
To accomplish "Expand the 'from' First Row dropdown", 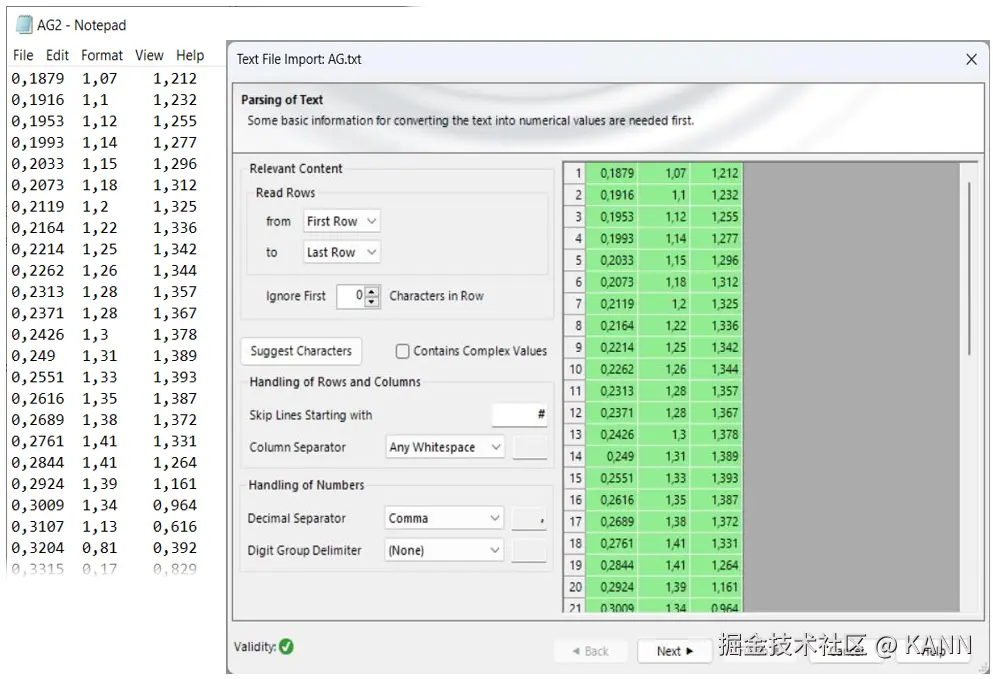I will [341, 221].
